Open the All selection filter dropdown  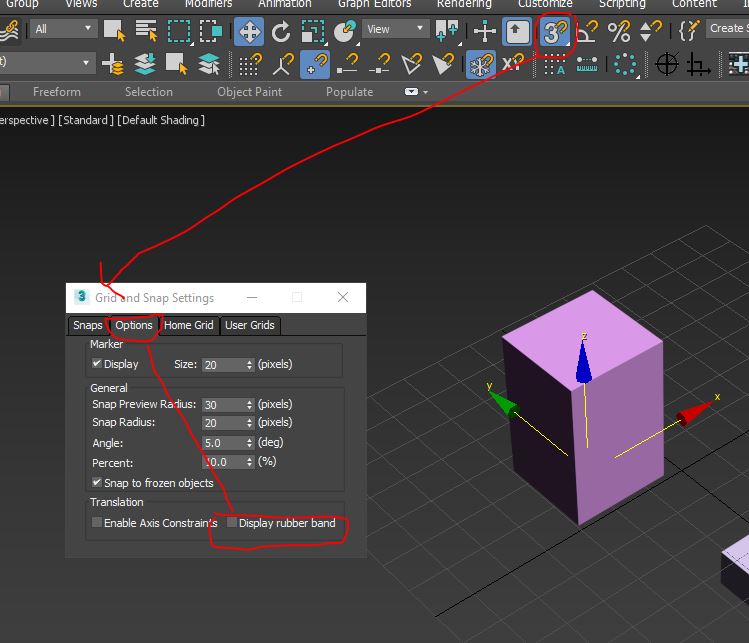(x=64, y=29)
